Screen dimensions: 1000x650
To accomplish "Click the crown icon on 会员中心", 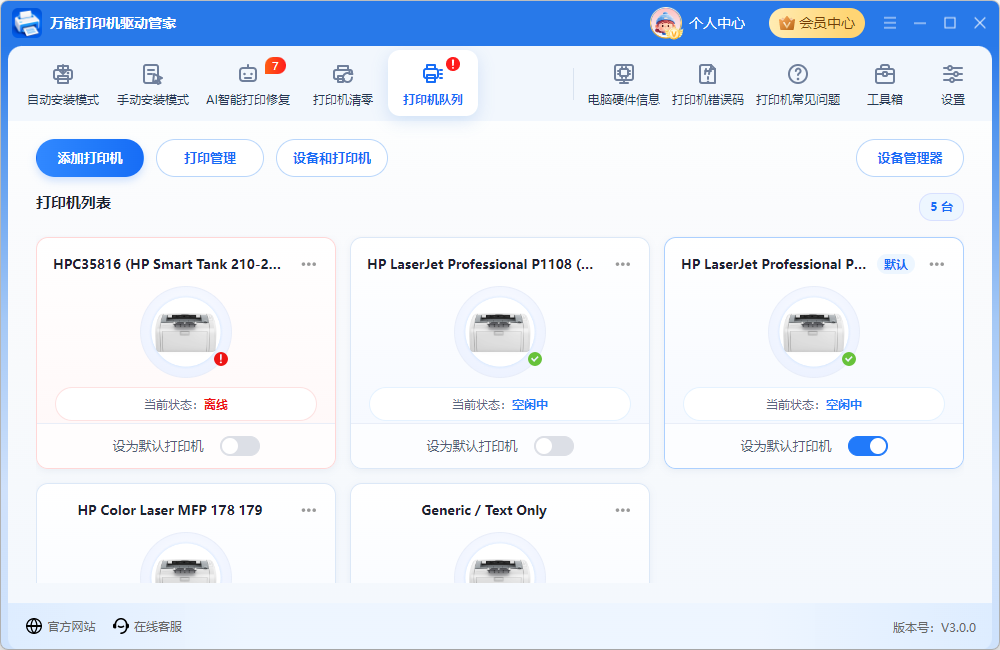I will coord(786,24).
